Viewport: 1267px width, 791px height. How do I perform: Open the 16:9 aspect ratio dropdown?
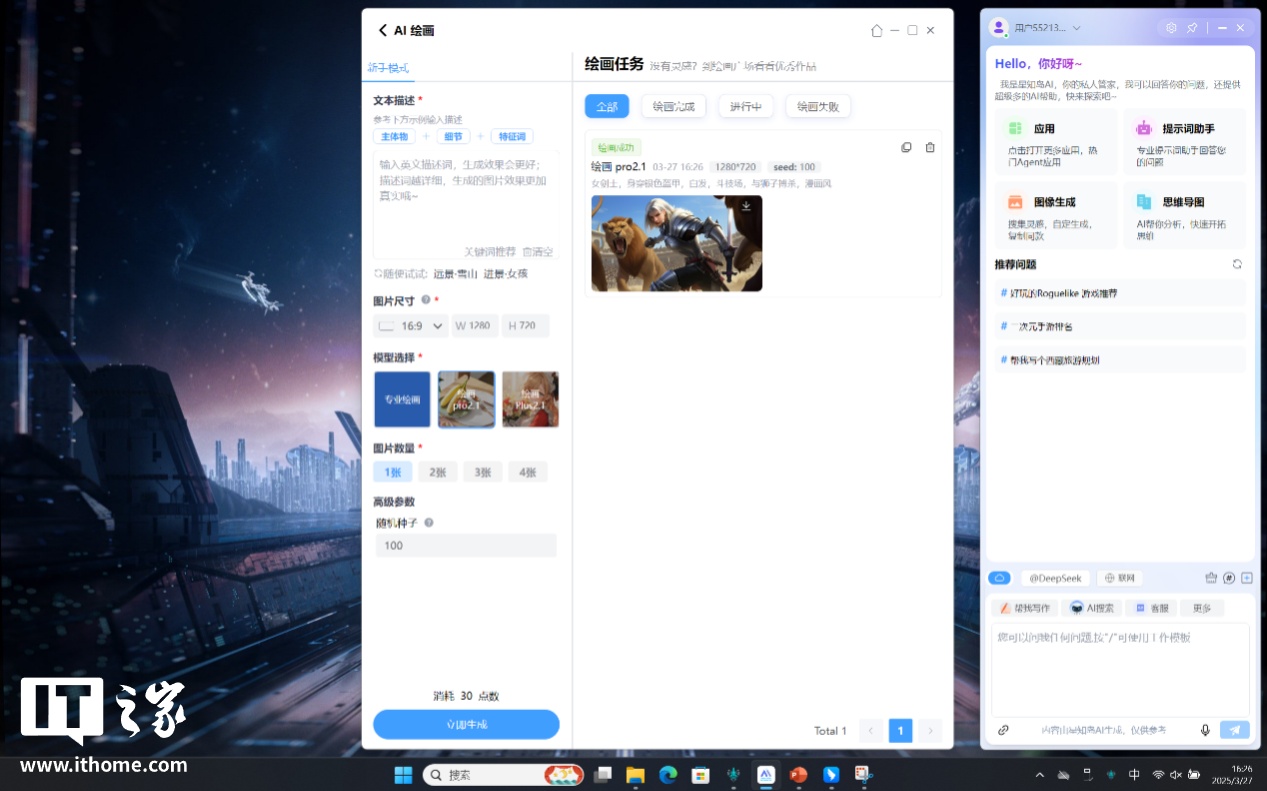[x=411, y=326]
